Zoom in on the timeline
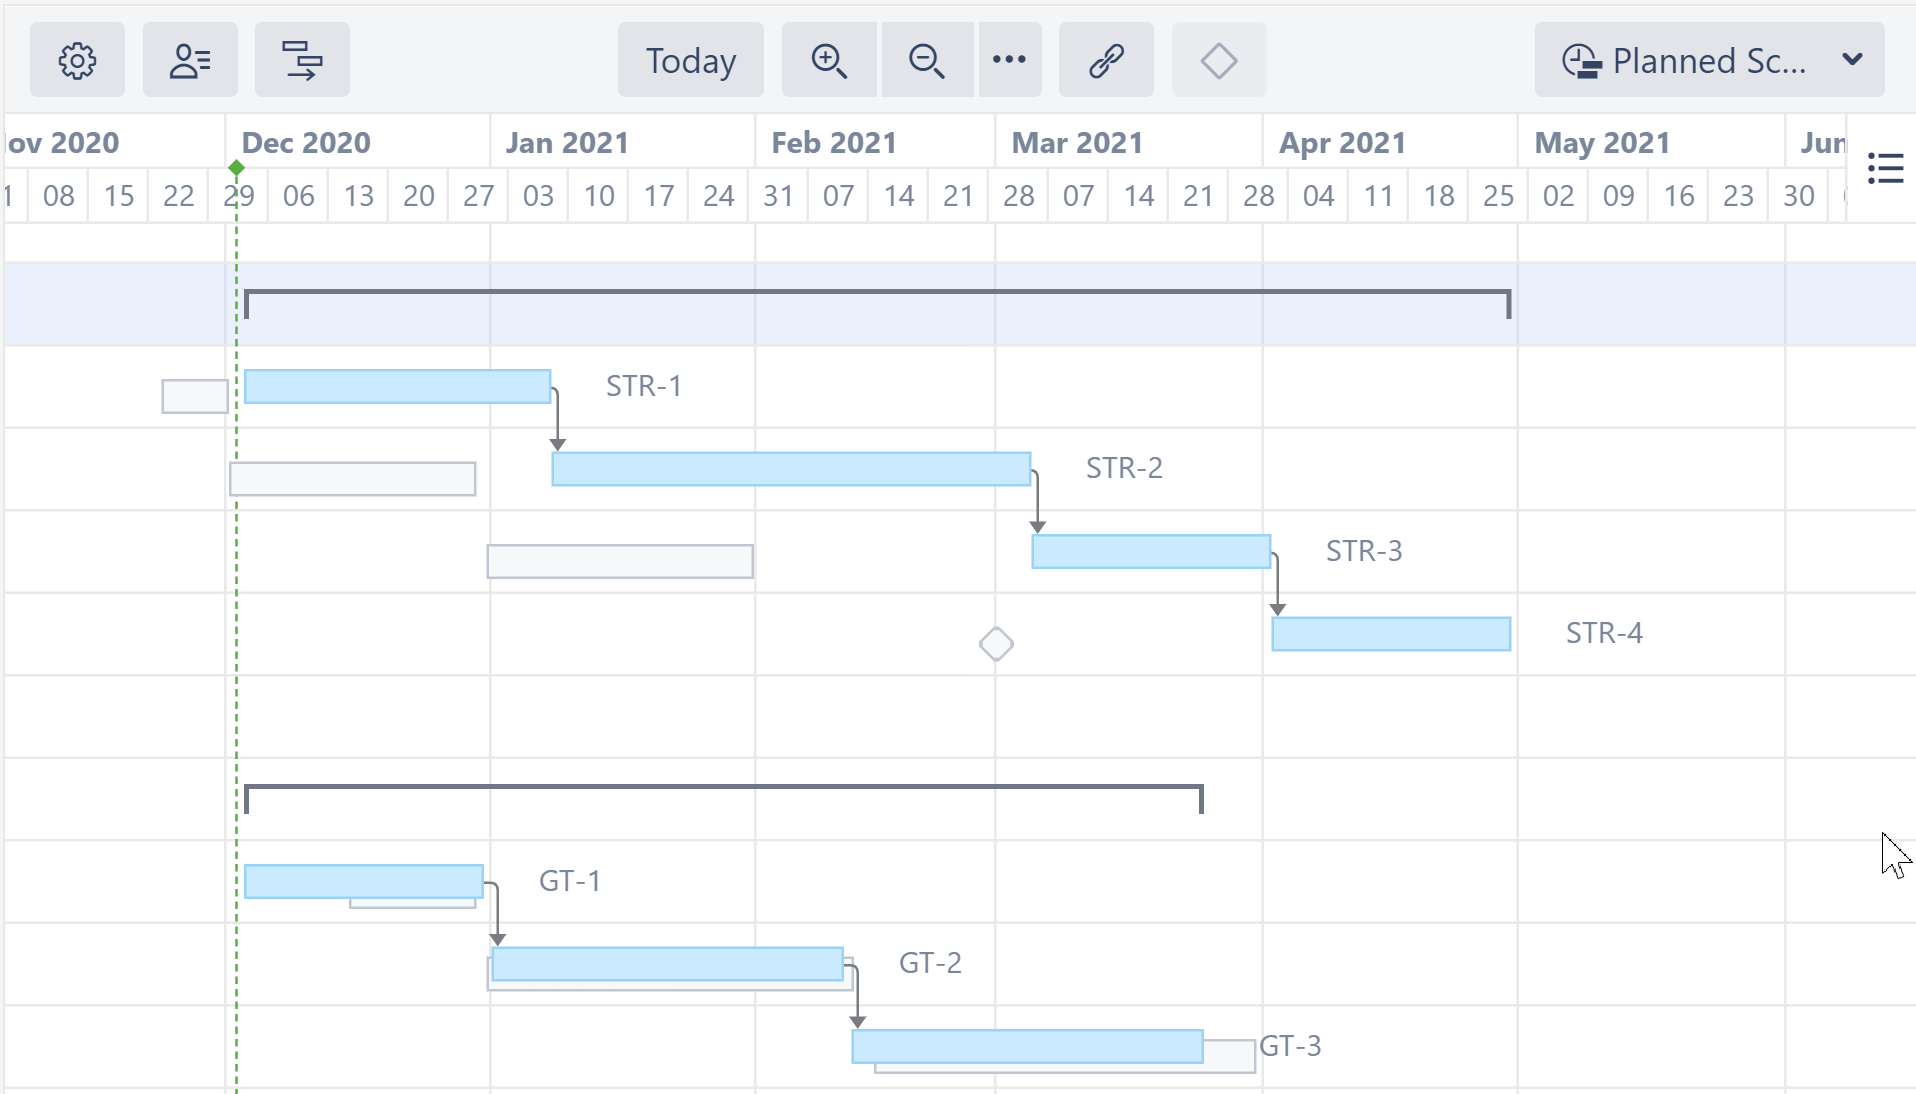1916x1094 pixels. (829, 61)
